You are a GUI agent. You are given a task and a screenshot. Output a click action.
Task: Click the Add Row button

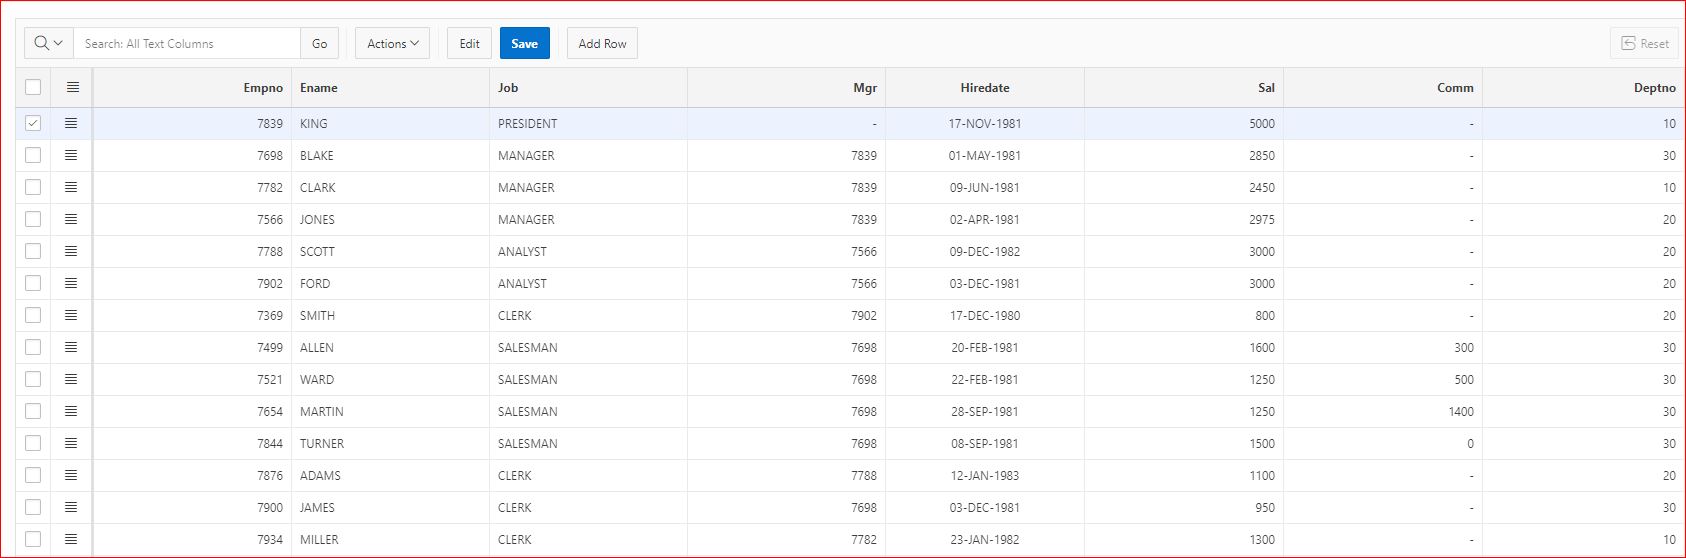click(x=602, y=43)
